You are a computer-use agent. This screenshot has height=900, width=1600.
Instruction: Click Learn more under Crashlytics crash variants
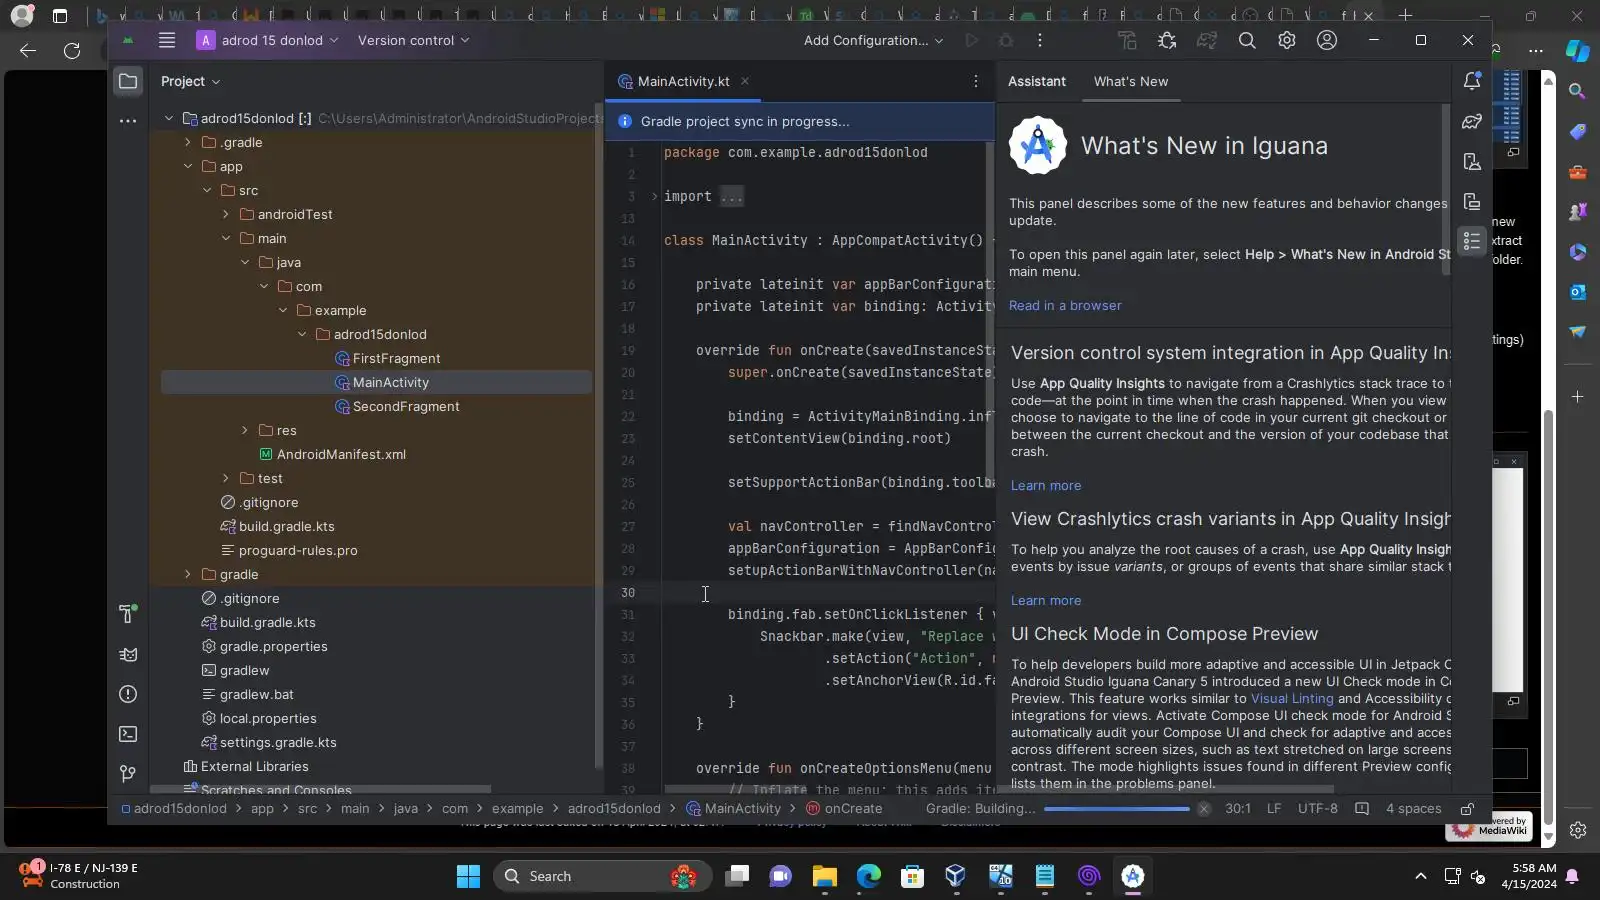pyautogui.click(x=1046, y=601)
